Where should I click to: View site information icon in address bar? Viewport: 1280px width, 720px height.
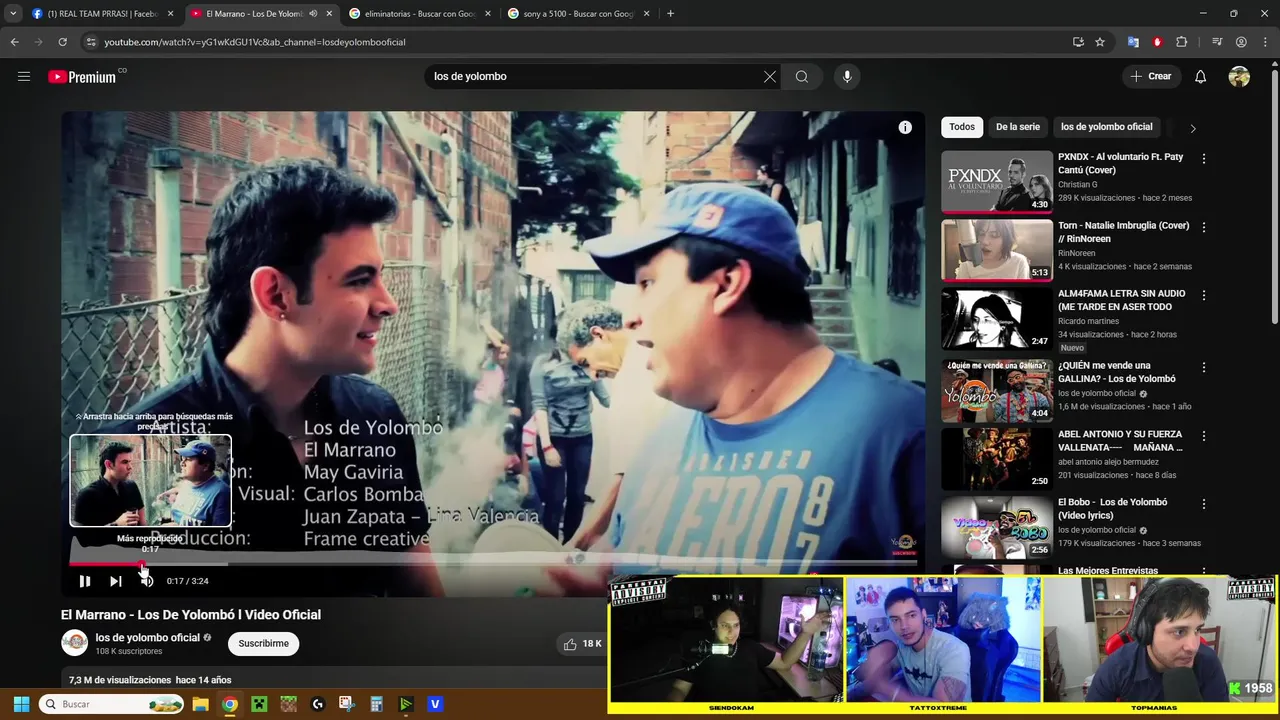coord(91,42)
